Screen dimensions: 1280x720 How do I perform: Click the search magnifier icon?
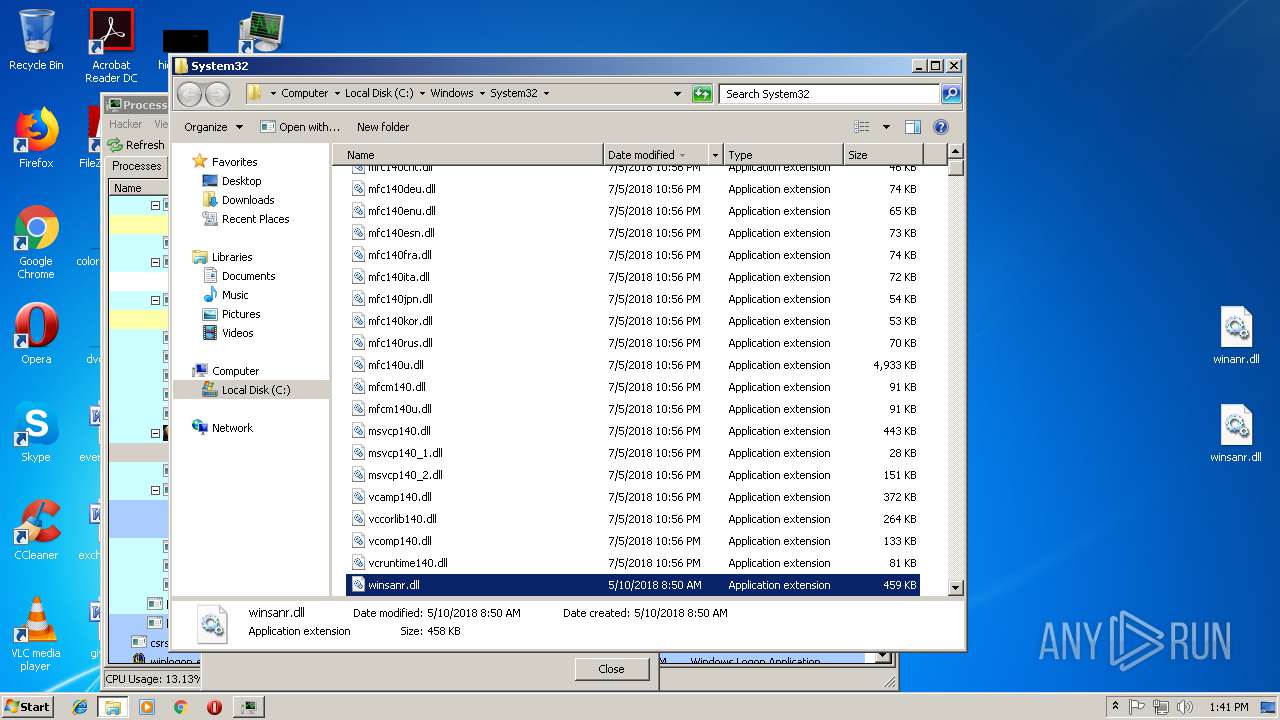[950, 94]
